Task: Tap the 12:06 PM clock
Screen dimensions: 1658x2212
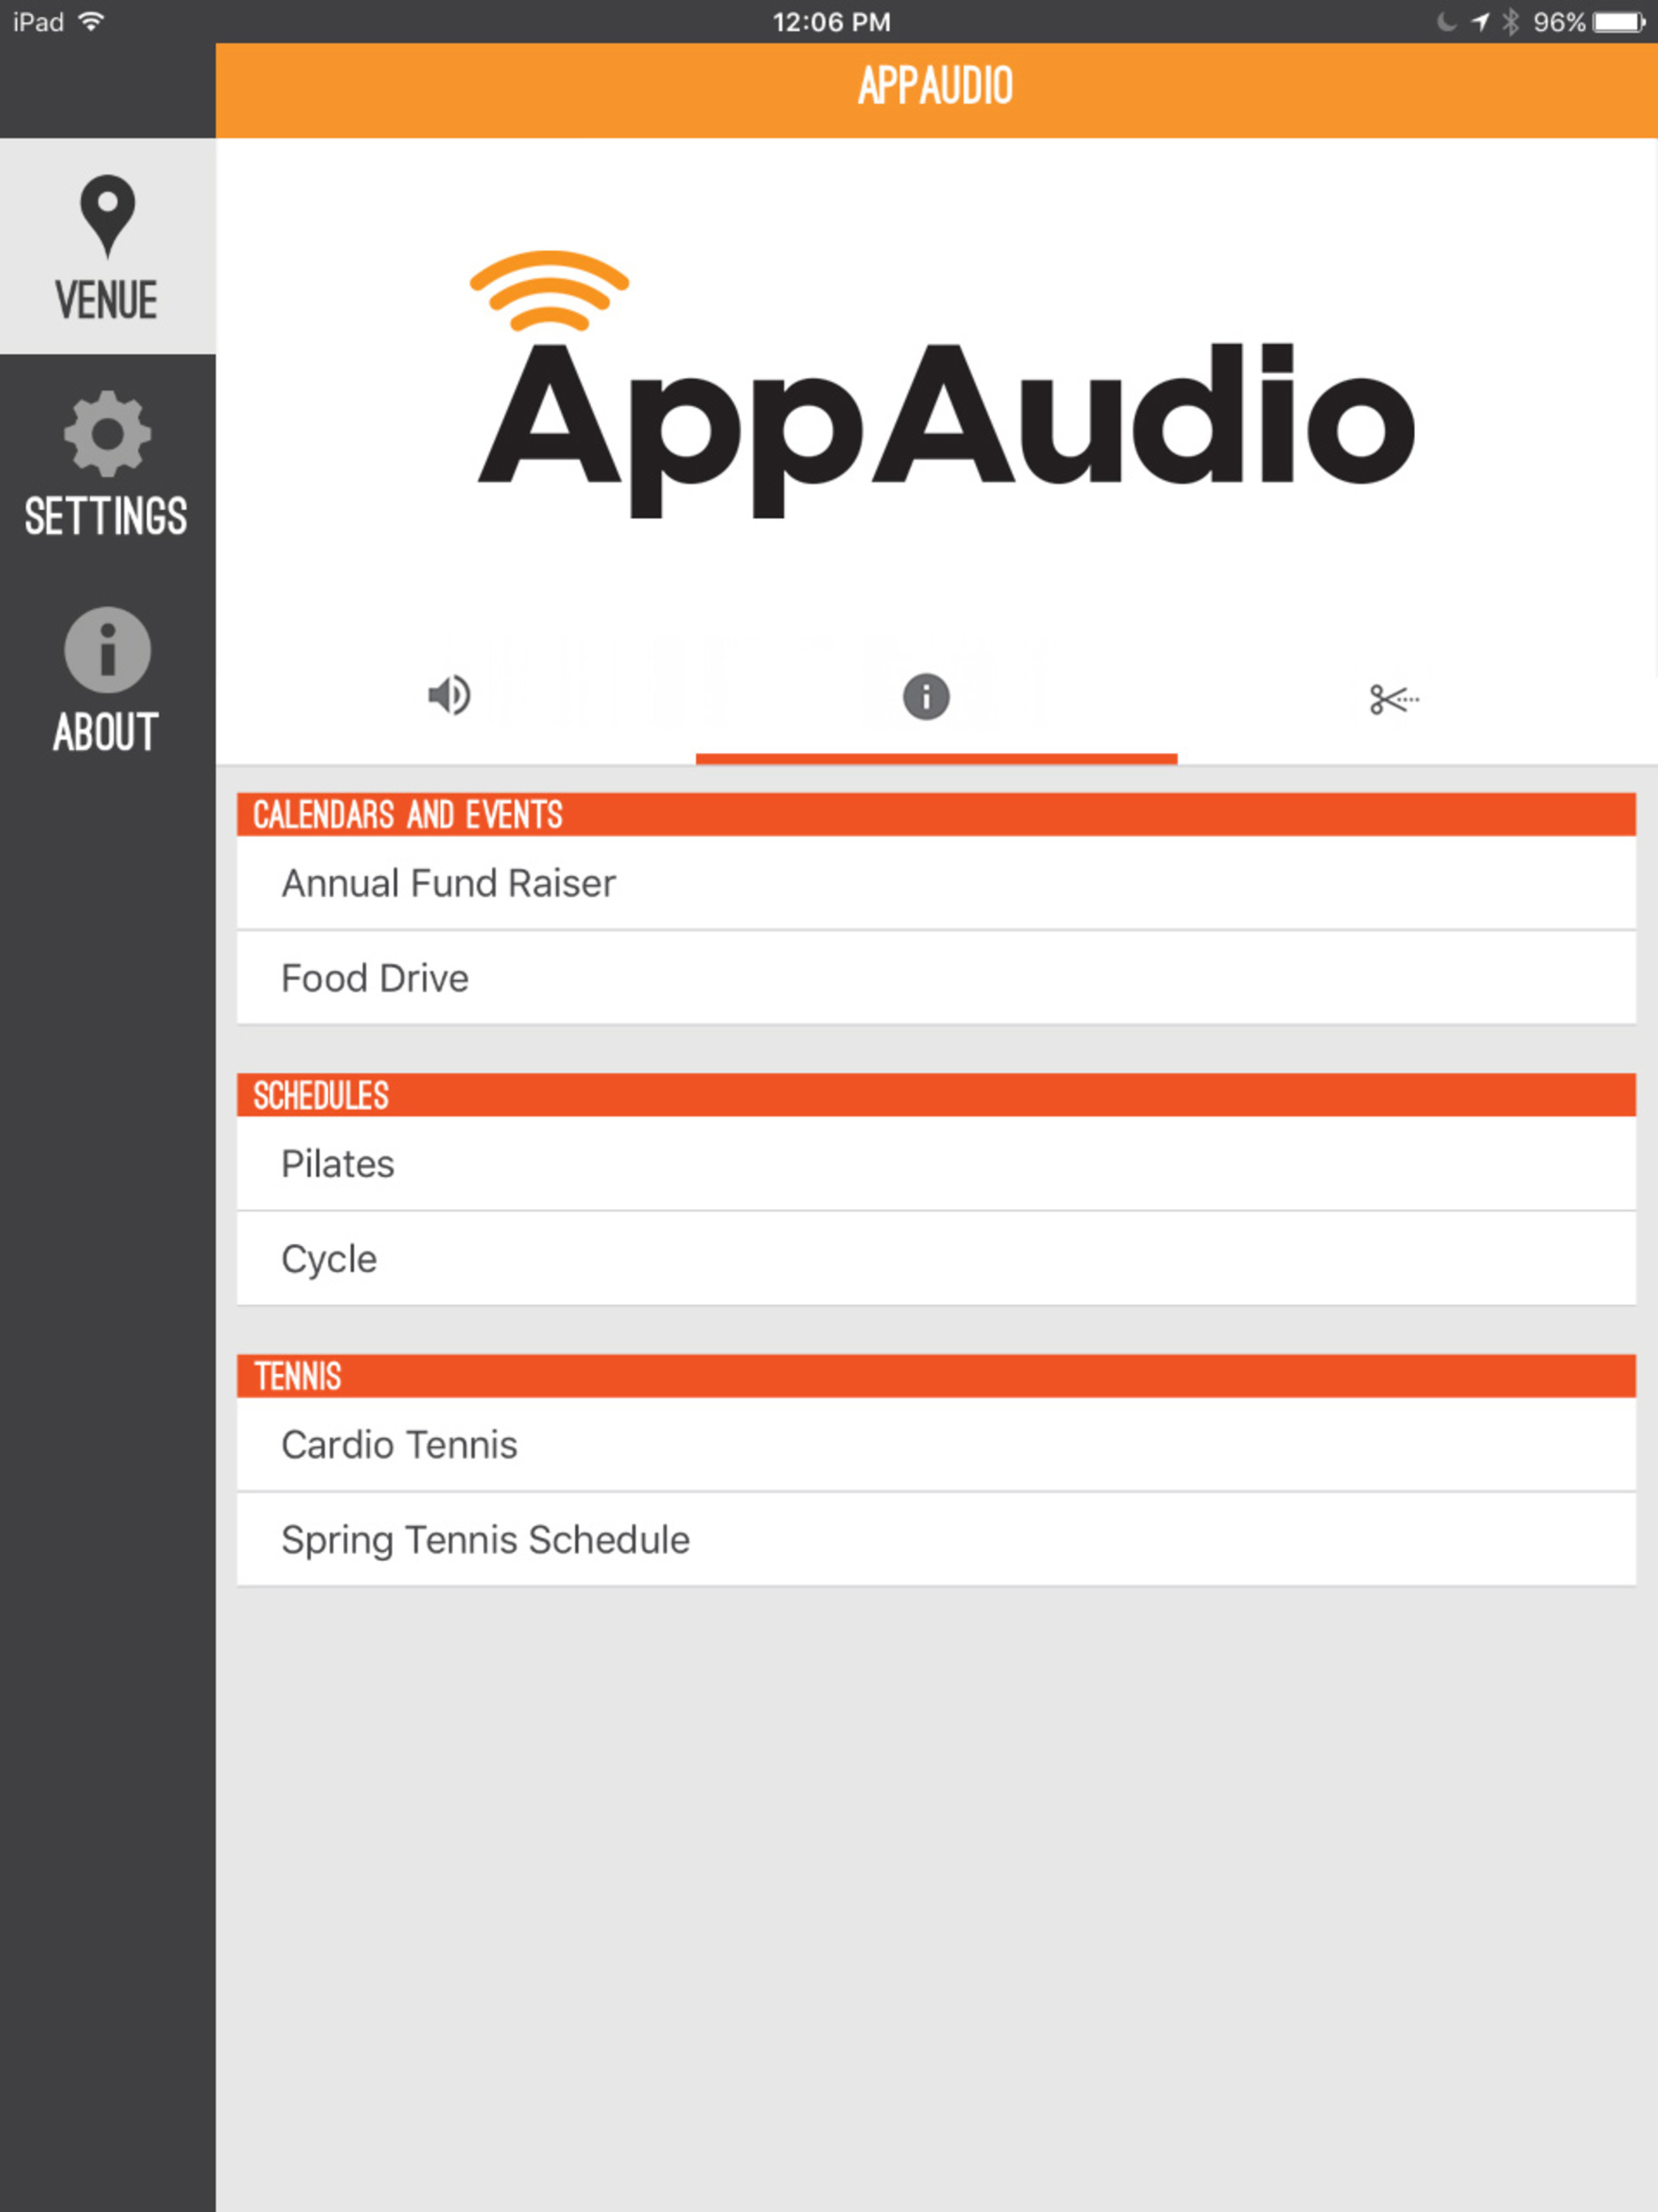Action: pos(831,22)
